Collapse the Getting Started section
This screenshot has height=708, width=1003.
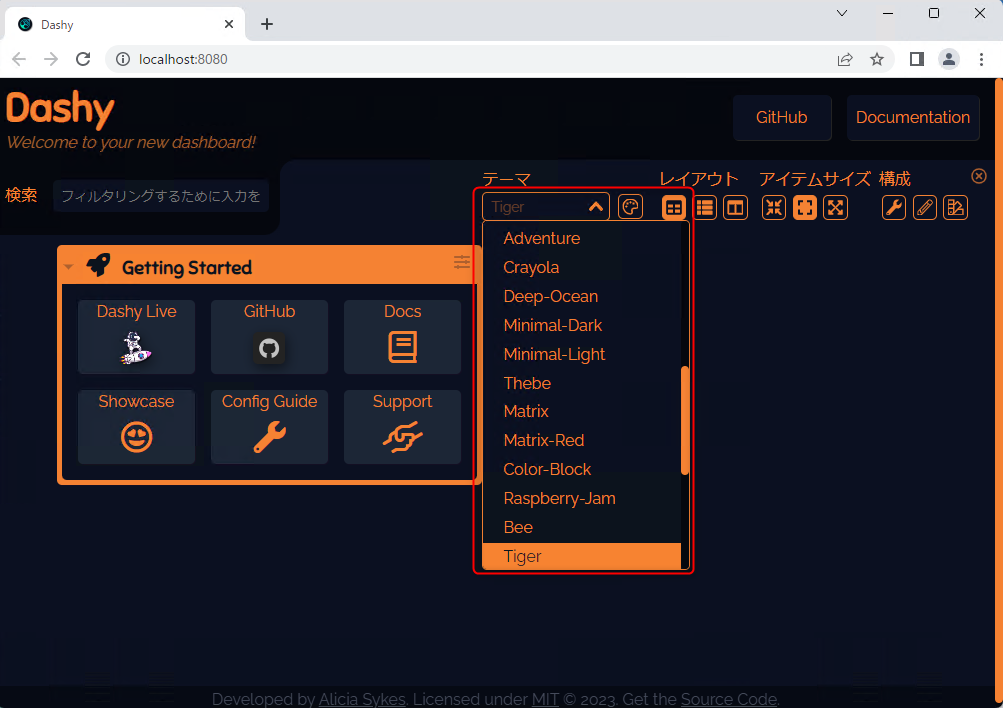(69, 267)
